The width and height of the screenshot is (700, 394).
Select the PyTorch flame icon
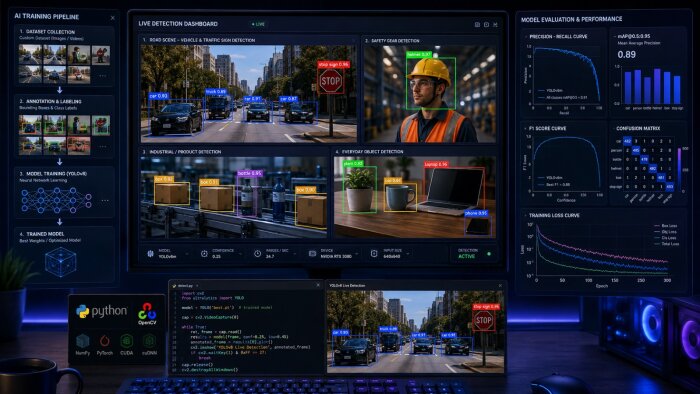coord(104,341)
